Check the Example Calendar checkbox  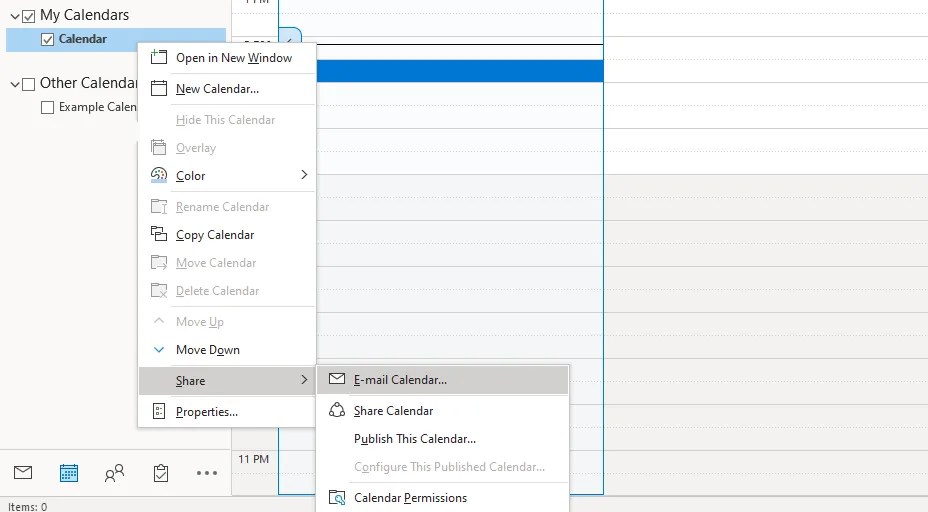coord(47,107)
